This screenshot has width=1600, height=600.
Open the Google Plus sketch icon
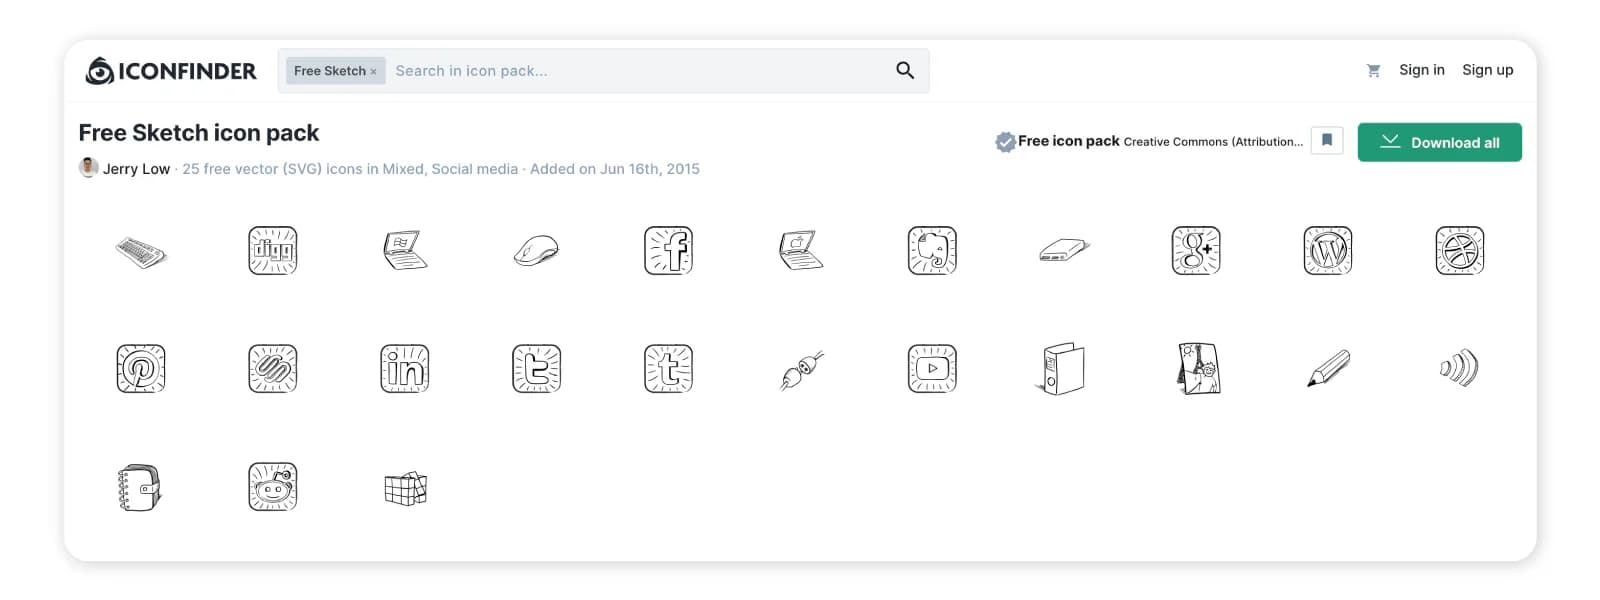pos(1196,250)
